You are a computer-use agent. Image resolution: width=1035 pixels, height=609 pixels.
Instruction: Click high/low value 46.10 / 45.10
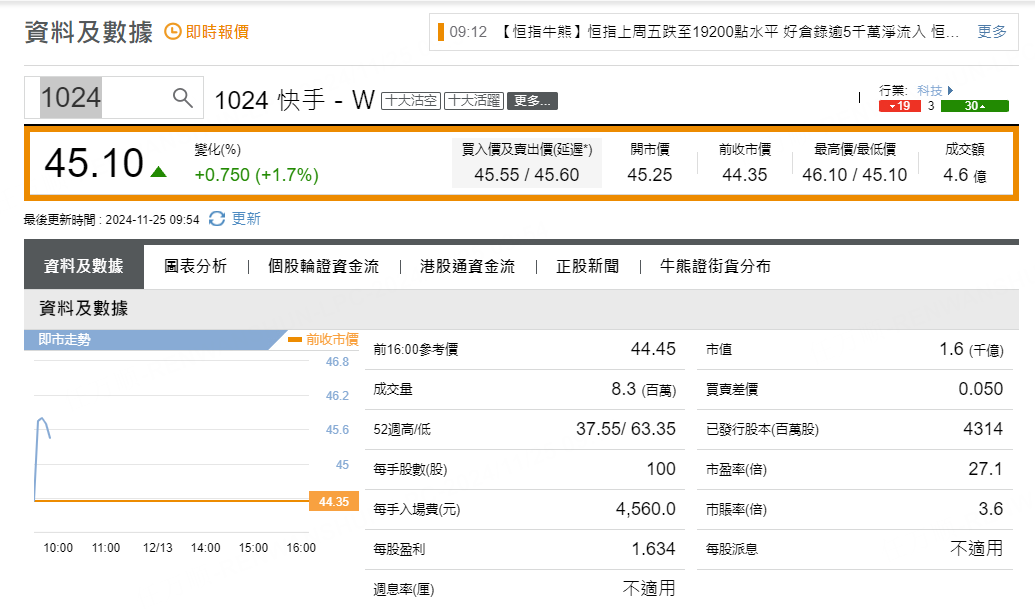(855, 175)
